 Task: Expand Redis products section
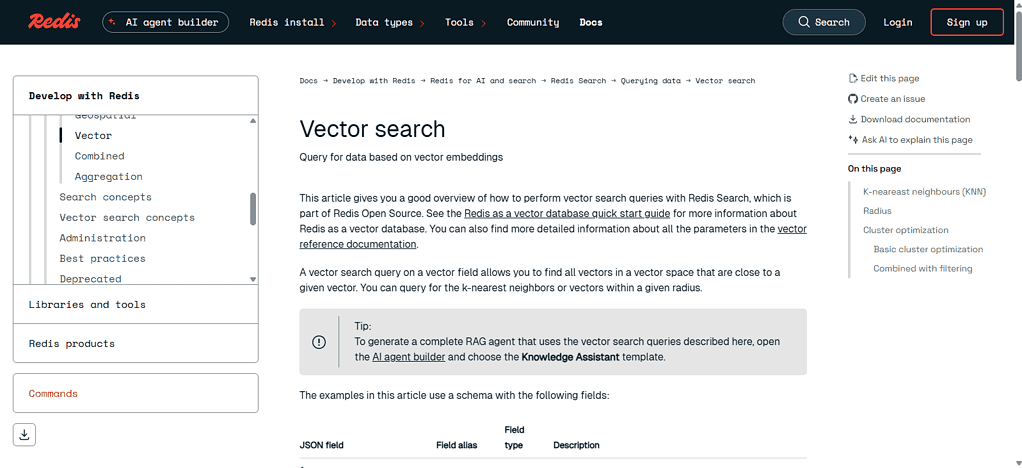click(136, 344)
